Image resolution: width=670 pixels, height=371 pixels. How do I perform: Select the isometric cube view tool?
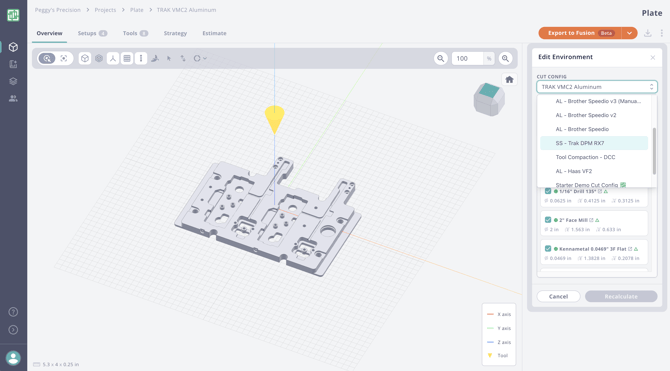coord(85,59)
